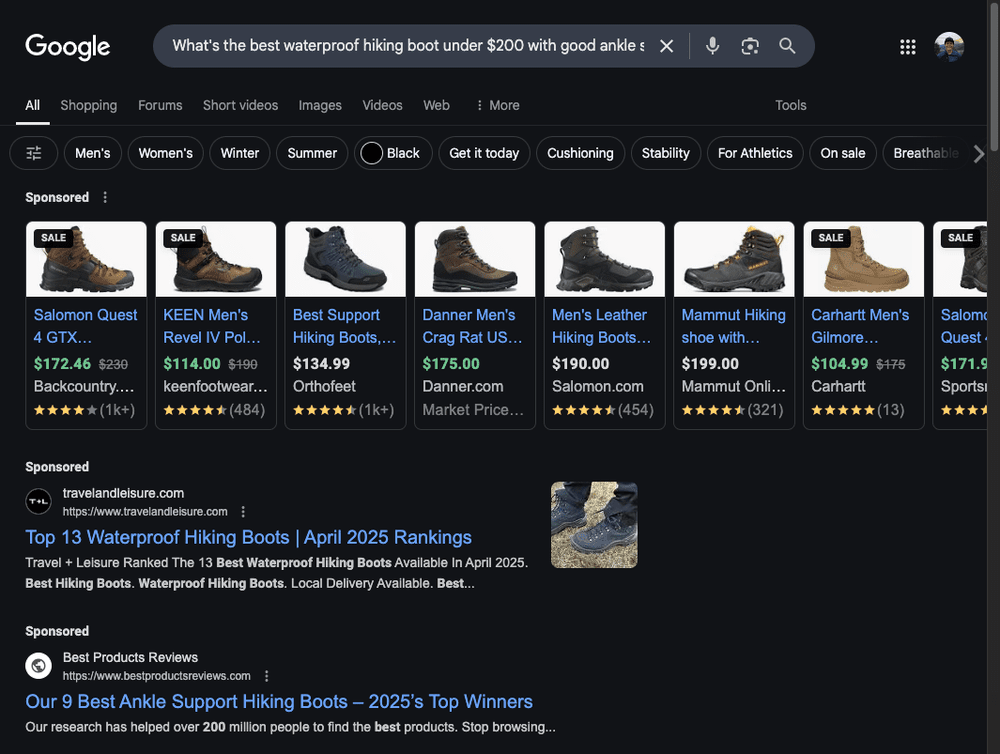Screen dimensions: 1000x754
Task: Open Men's Leather Hiking Boots Salomon.com listing
Action: click(x=604, y=325)
